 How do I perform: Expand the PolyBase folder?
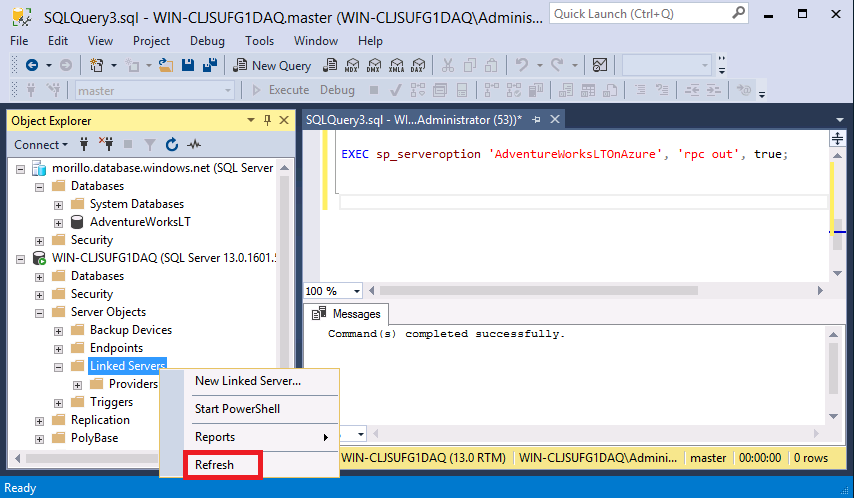(39, 439)
